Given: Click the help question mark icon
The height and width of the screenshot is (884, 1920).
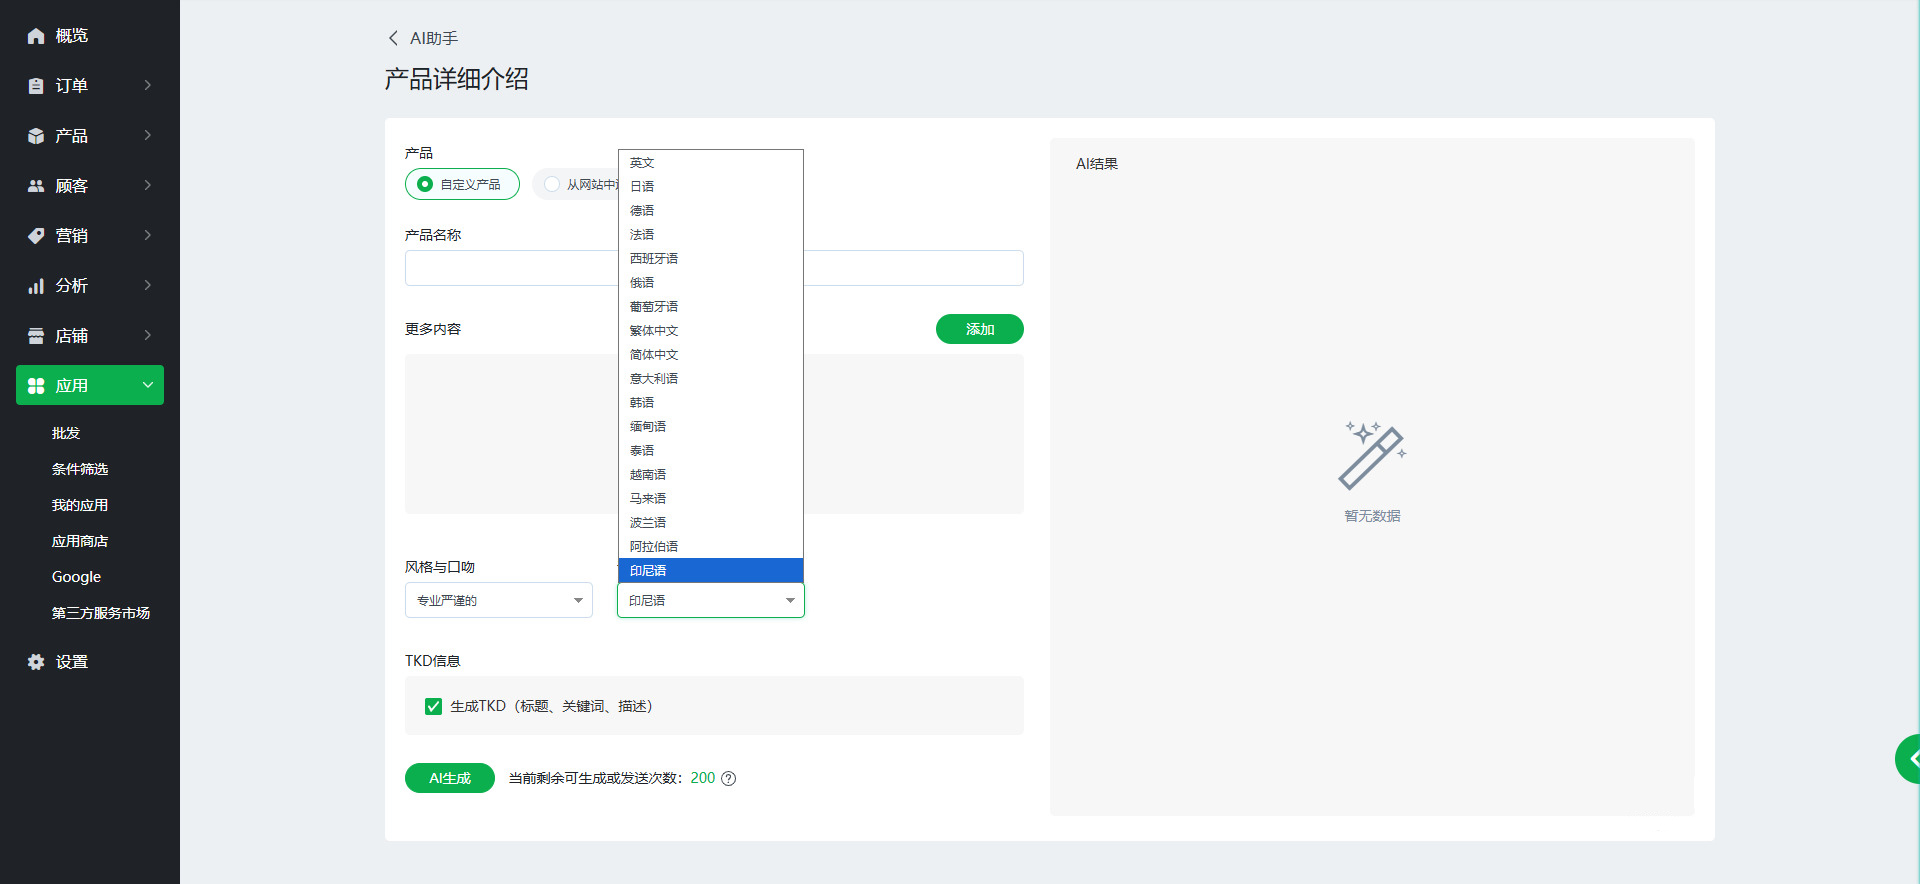Looking at the screenshot, I should pos(729,779).
